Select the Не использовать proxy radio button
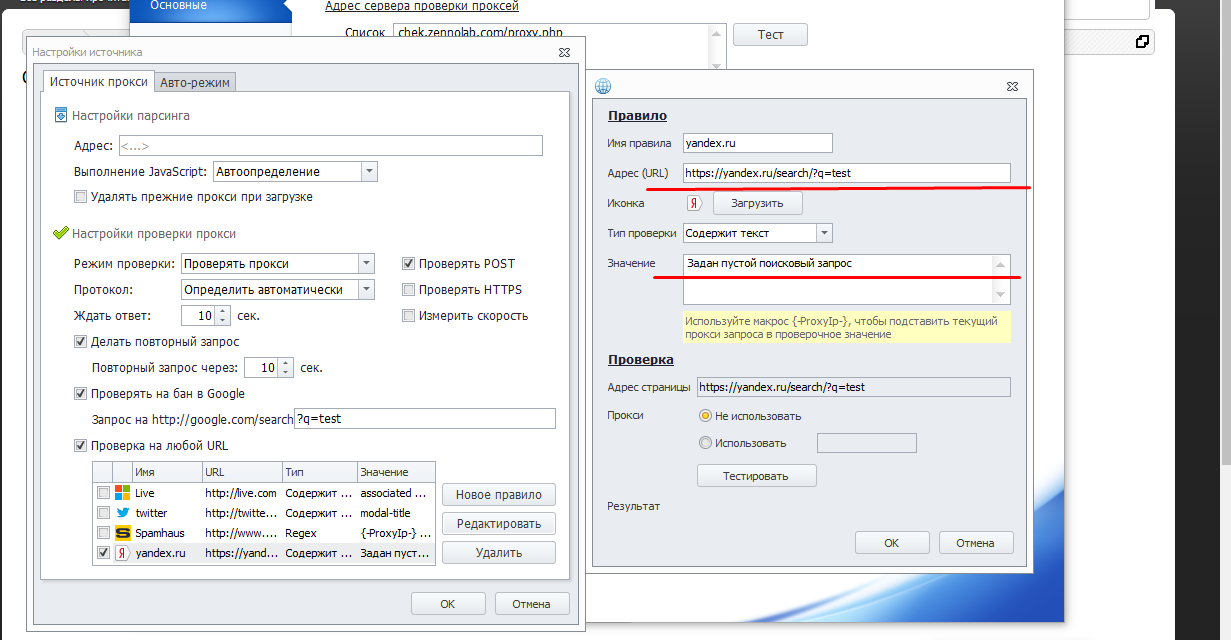This screenshot has width=1231, height=640. coord(705,416)
